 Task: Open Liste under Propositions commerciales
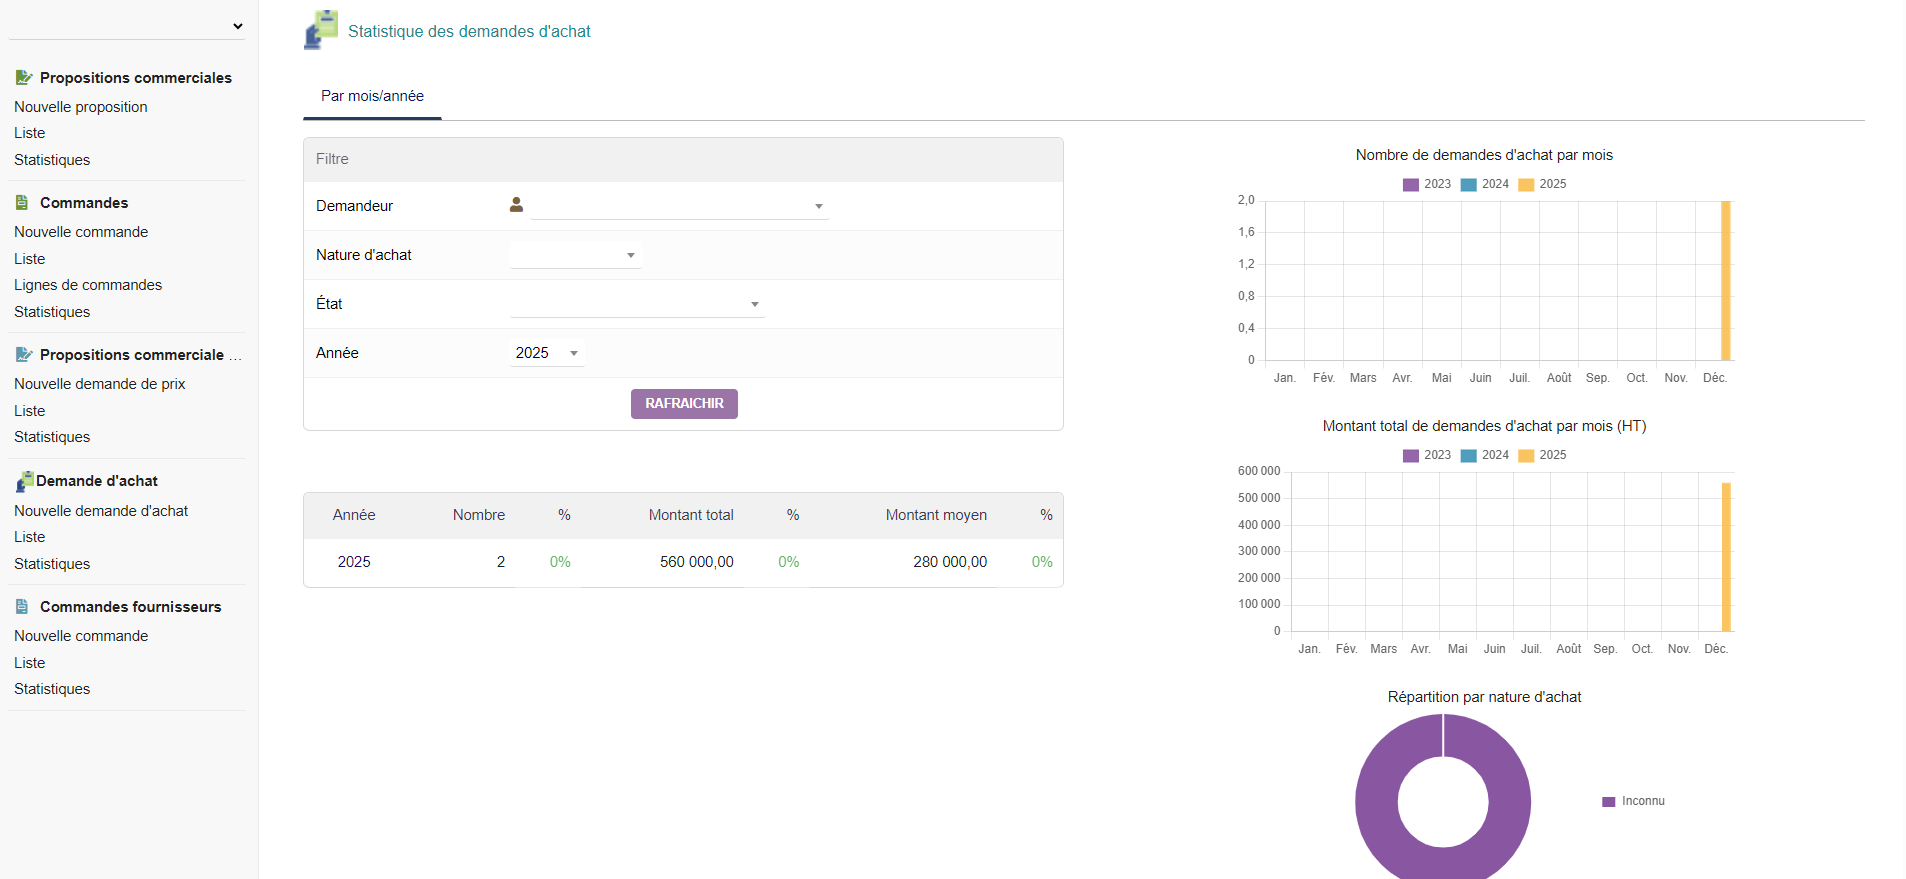click(30, 133)
